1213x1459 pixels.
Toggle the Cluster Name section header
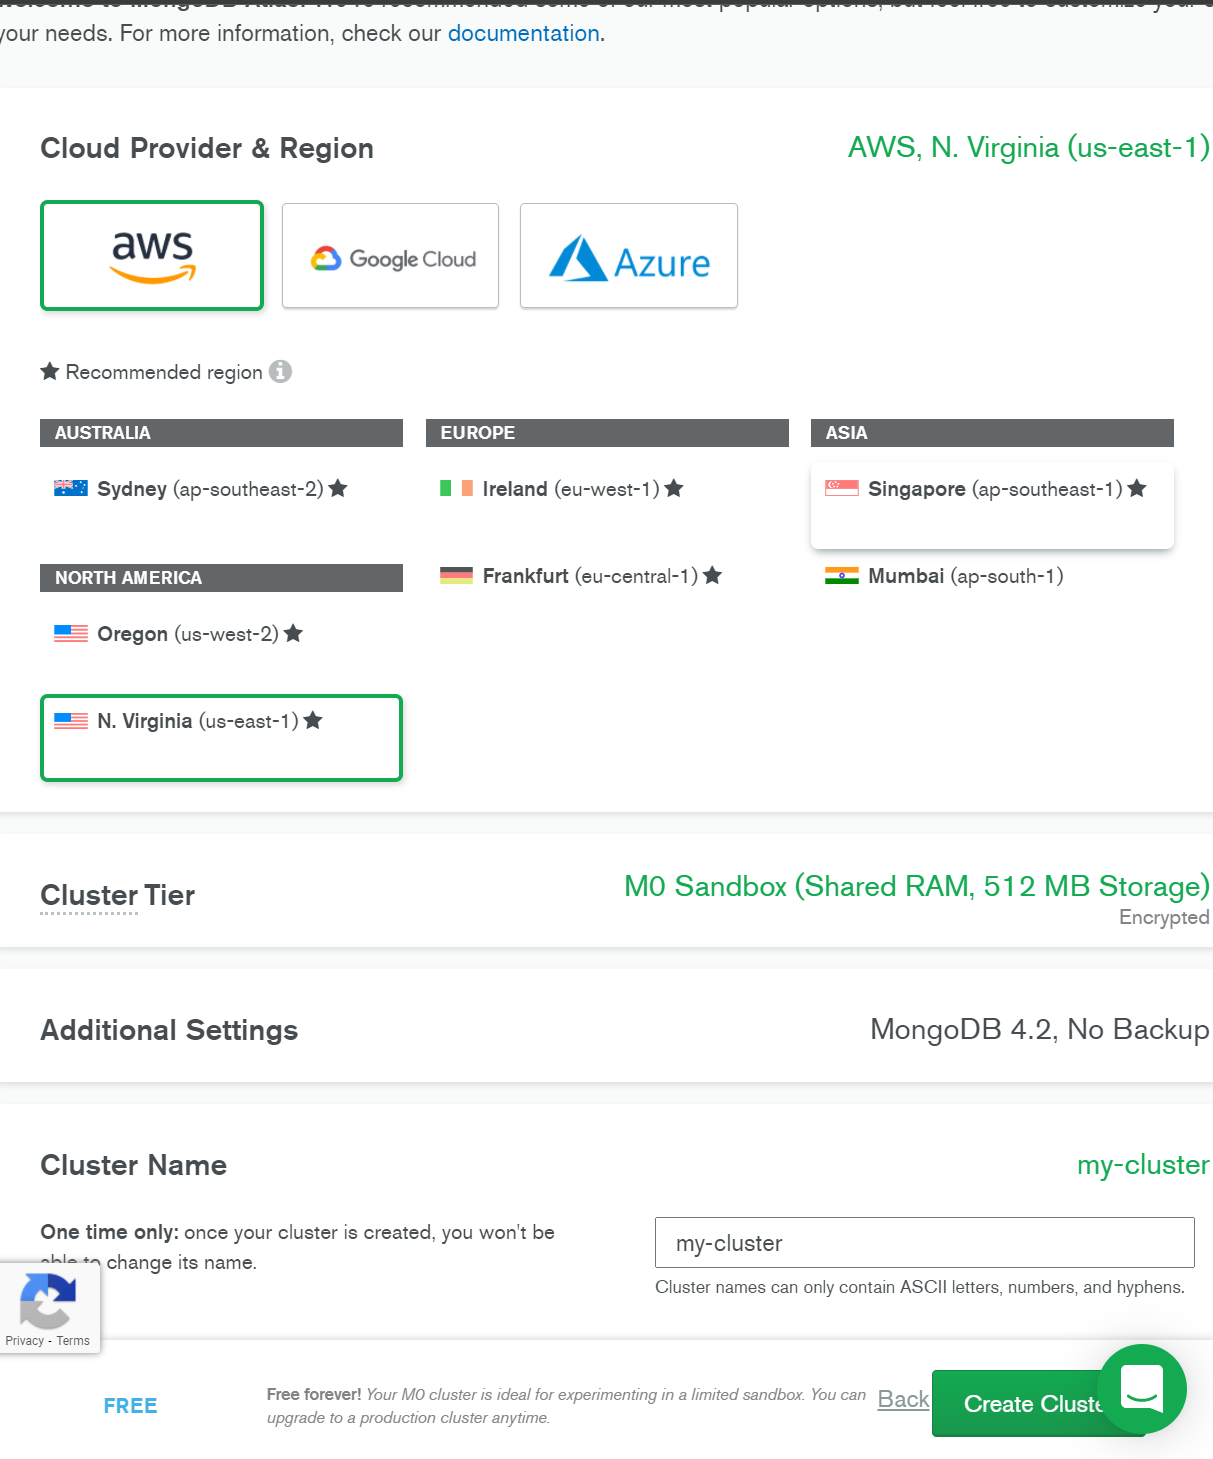(x=133, y=1165)
